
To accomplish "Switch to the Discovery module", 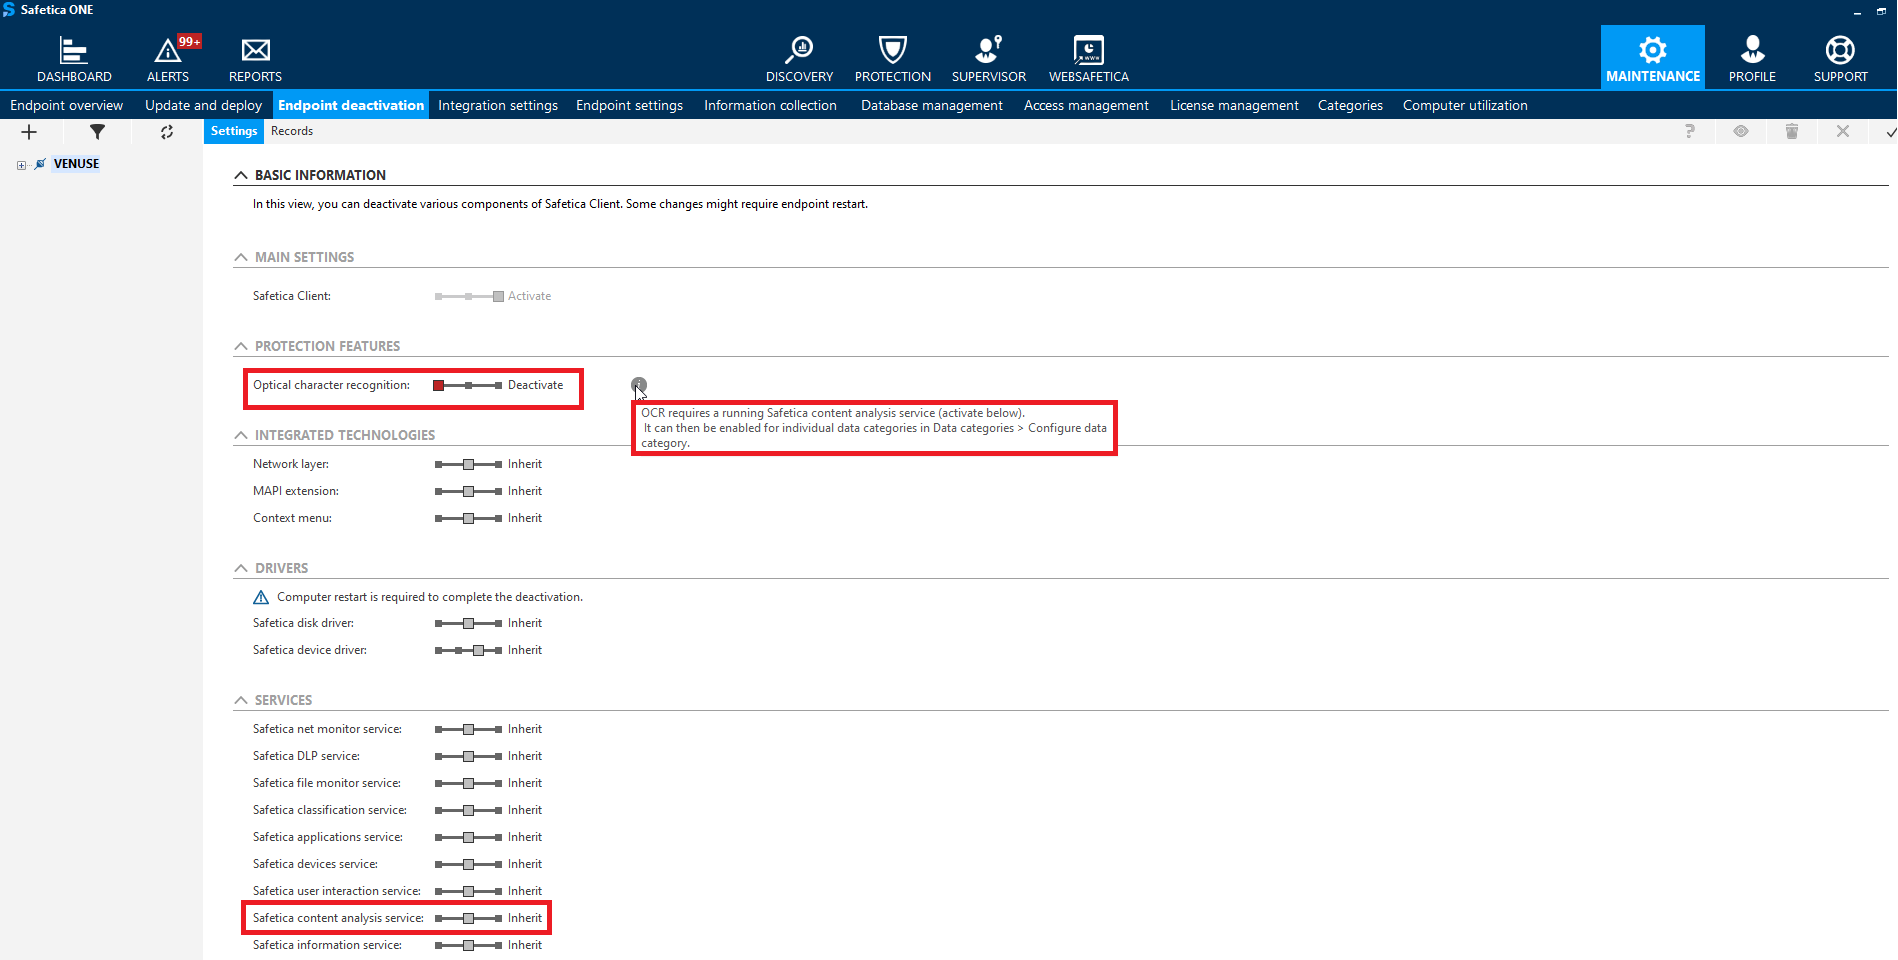I will click(x=799, y=58).
